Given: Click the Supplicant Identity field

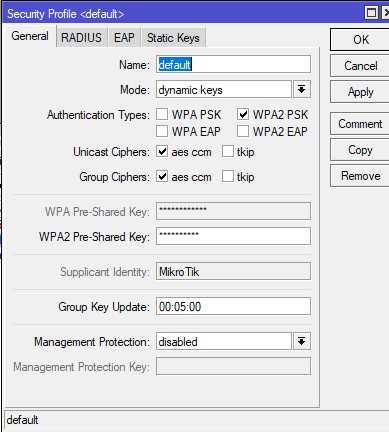Looking at the screenshot, I should 233,271.
